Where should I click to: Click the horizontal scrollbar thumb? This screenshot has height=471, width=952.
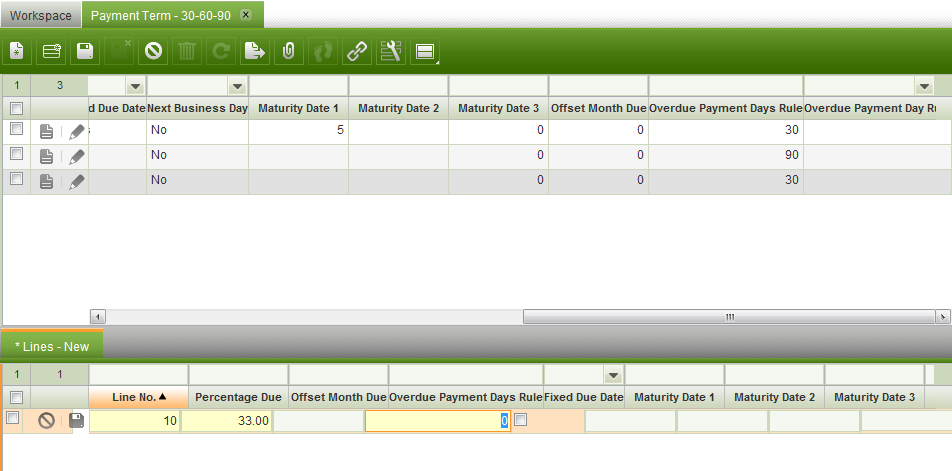(x=729, y=317)
